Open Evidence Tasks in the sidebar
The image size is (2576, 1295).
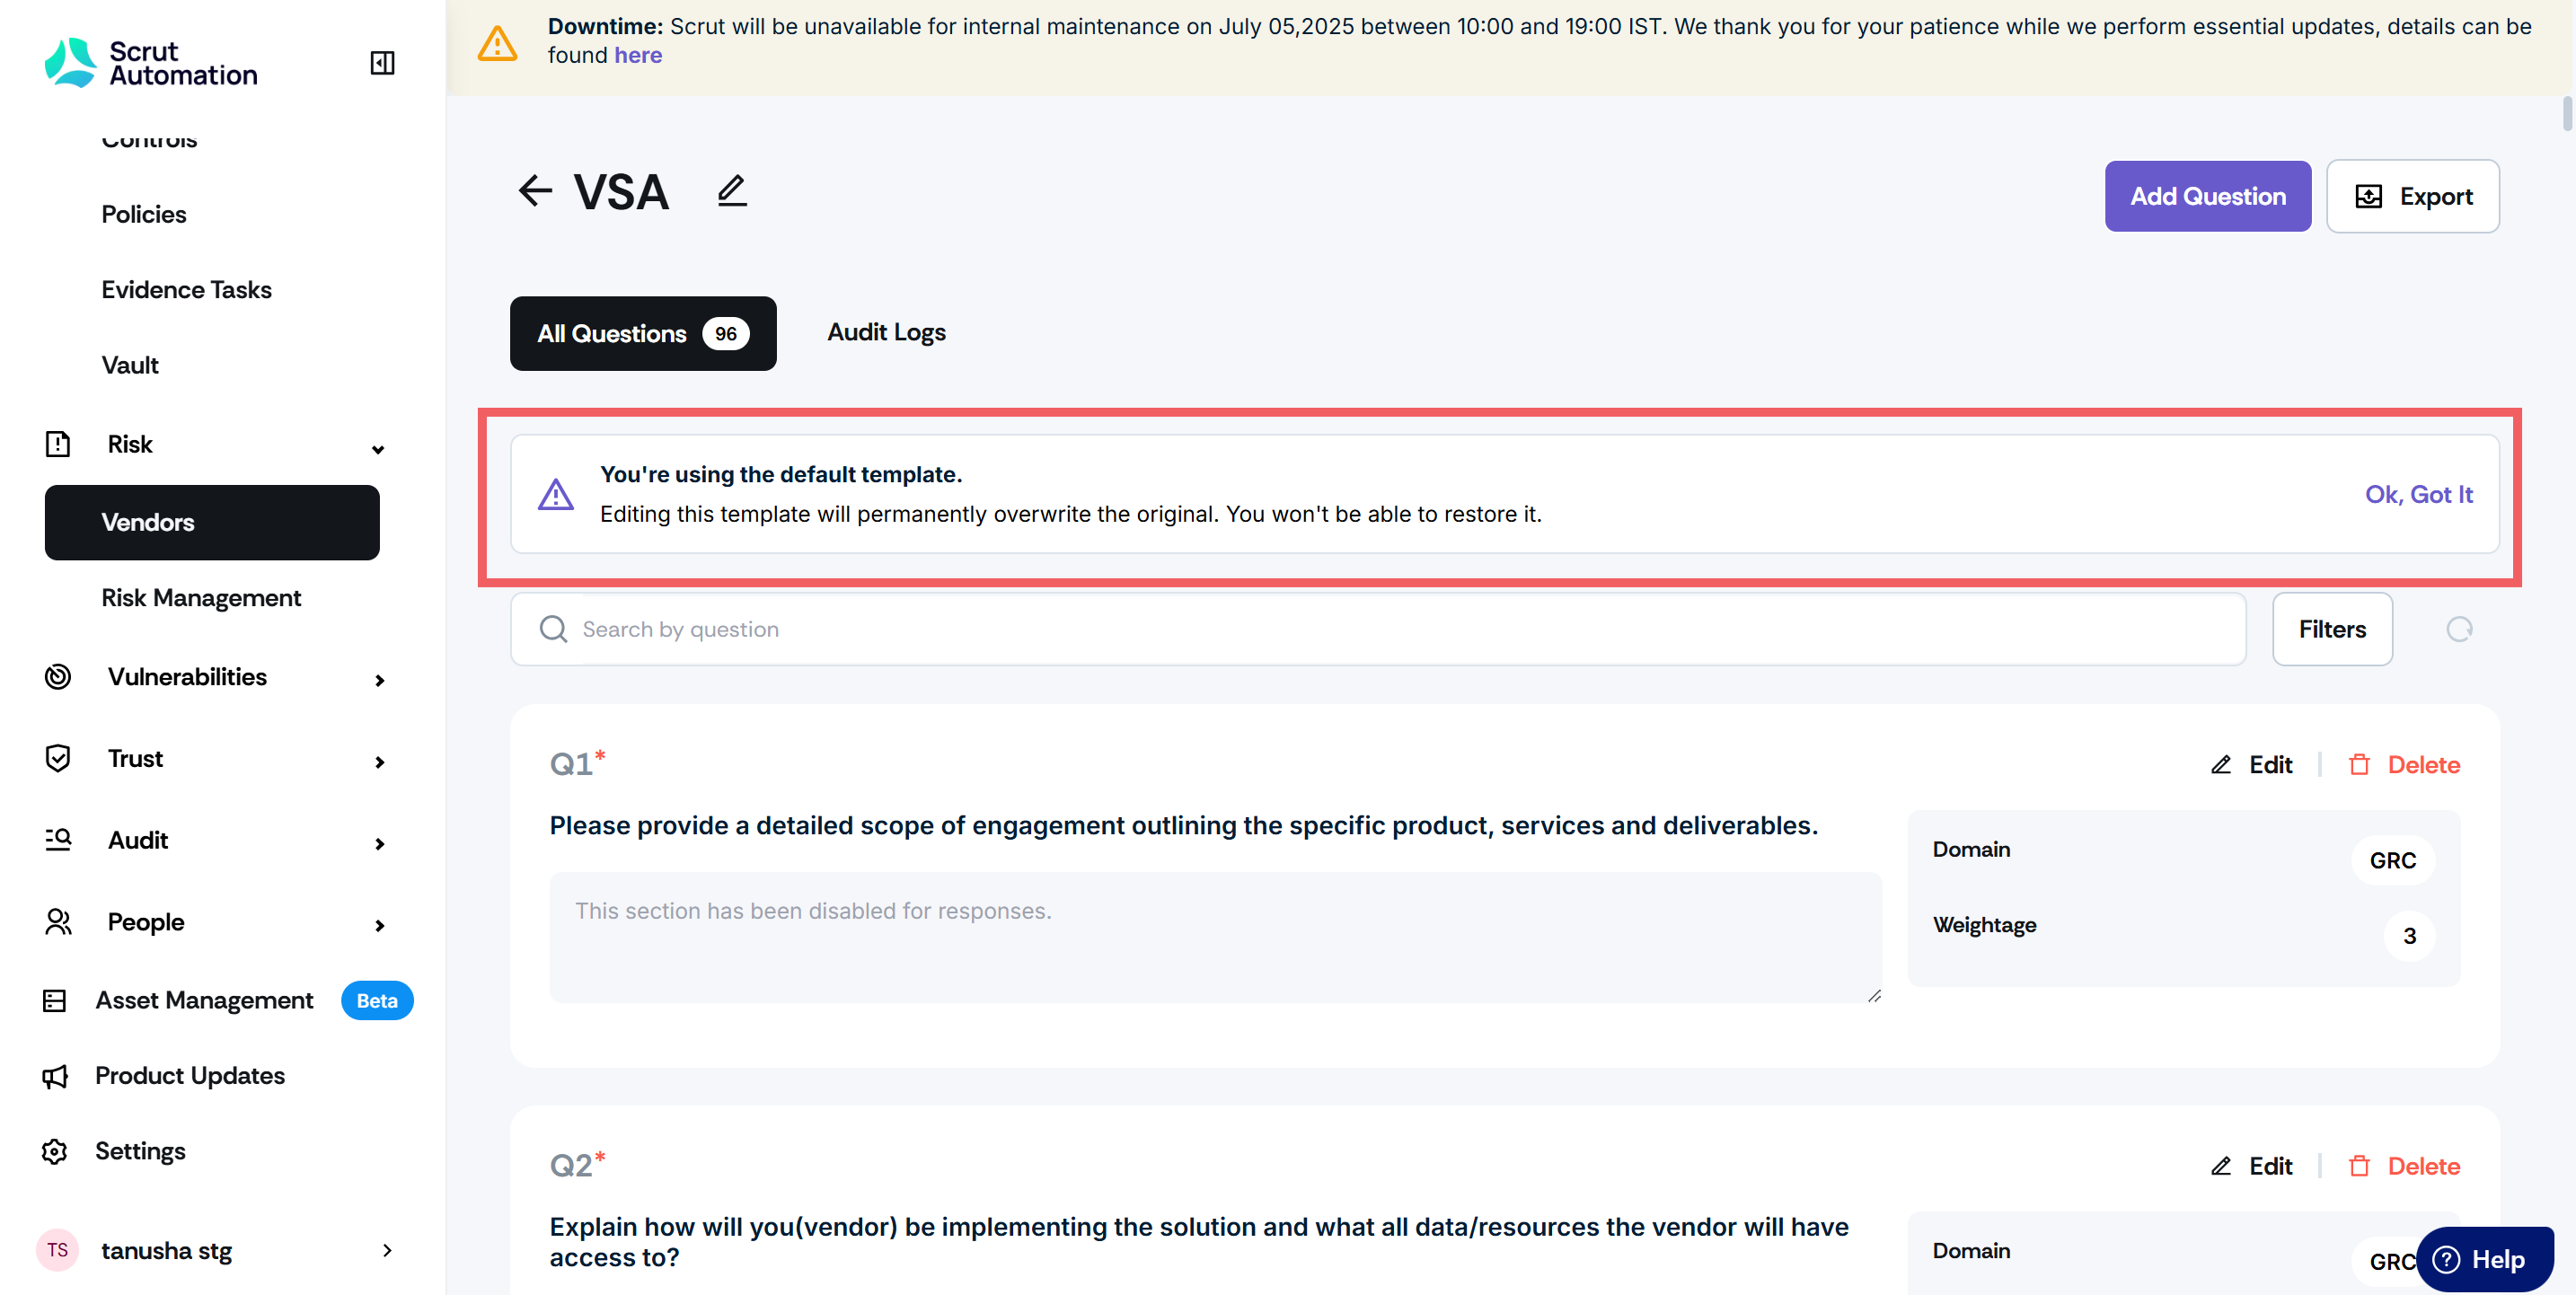(186, 290)
